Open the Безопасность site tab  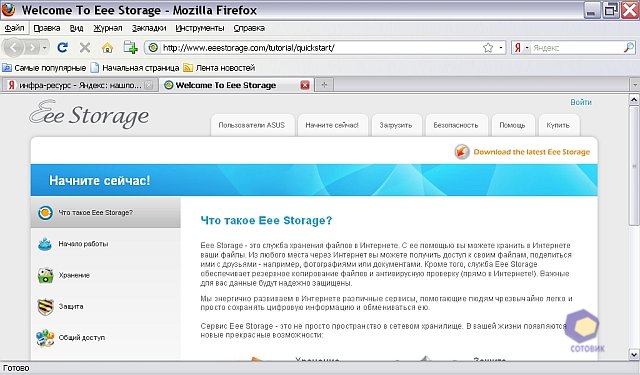click(456, 125)
